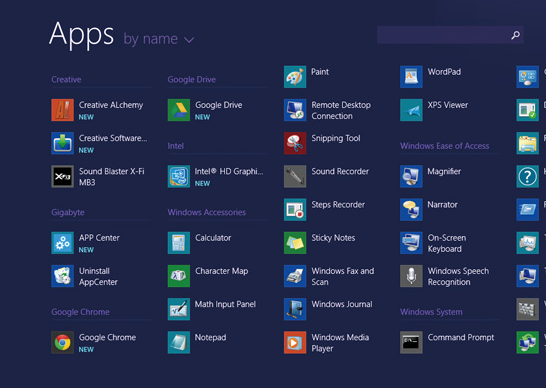Open the Creative ALchemy app icon
Screen dimensions: 546x388
(62, 110)
